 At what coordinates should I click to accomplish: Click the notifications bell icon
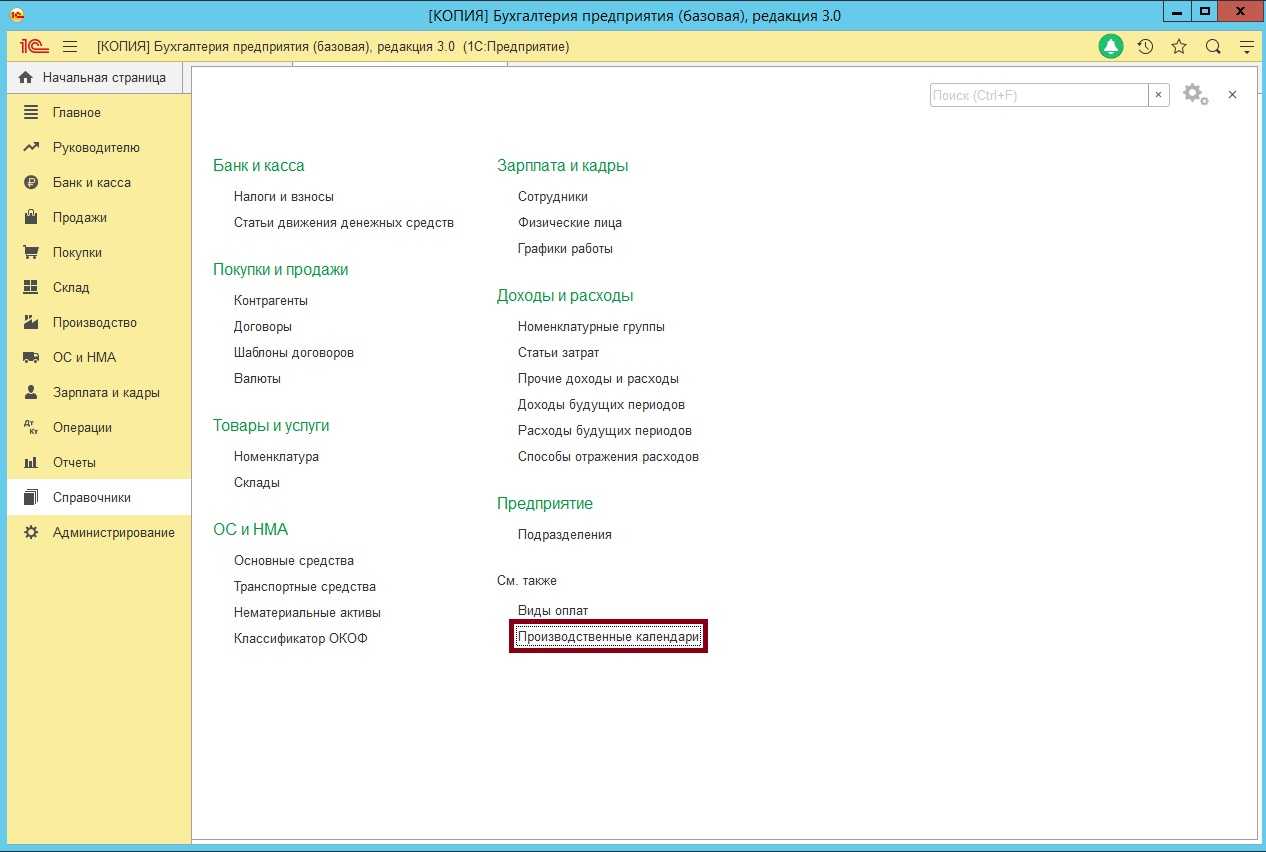point(1111,47)
